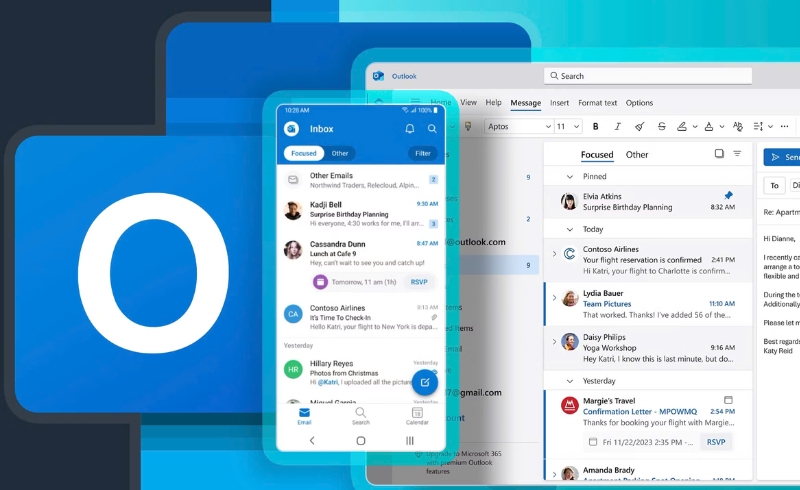The height and width of the screenshot is (490, 800).
Task: Apply Strikethrough formatting in desktop ribbon
Action: (662, 127)
